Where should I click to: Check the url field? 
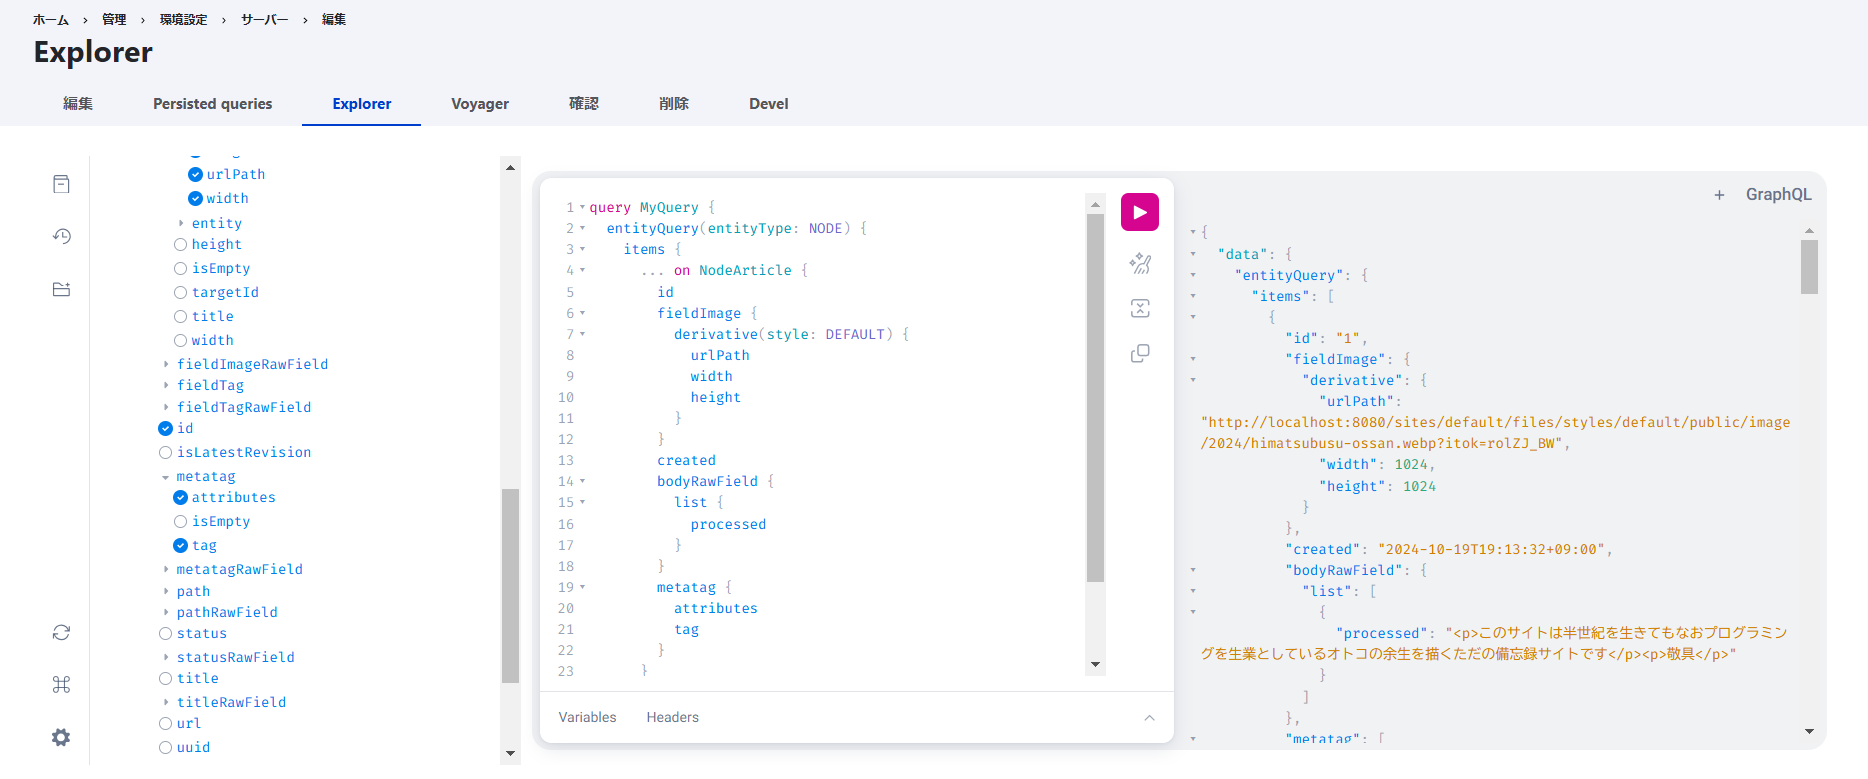165,723
